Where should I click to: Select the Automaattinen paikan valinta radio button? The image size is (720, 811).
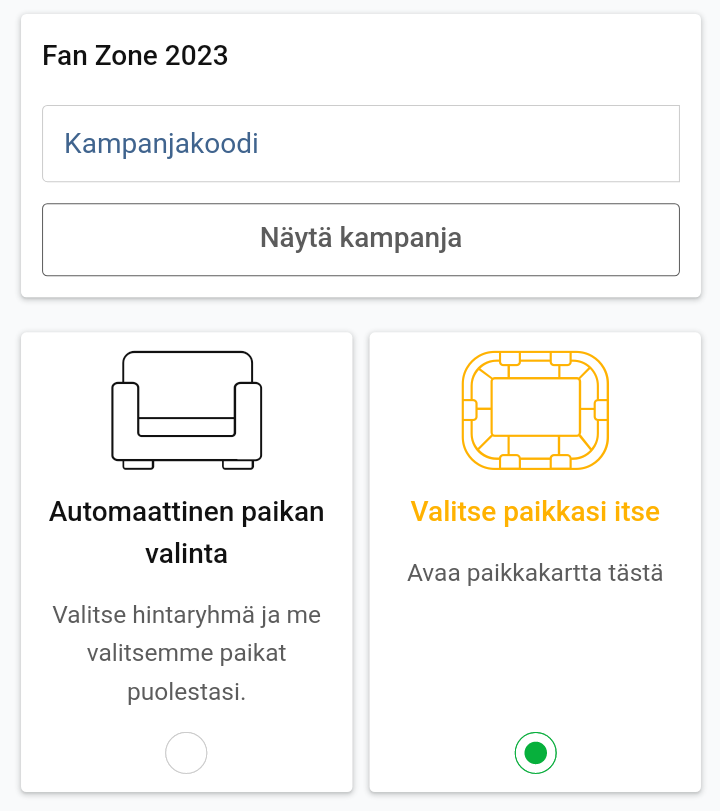(x=186, y=753)
